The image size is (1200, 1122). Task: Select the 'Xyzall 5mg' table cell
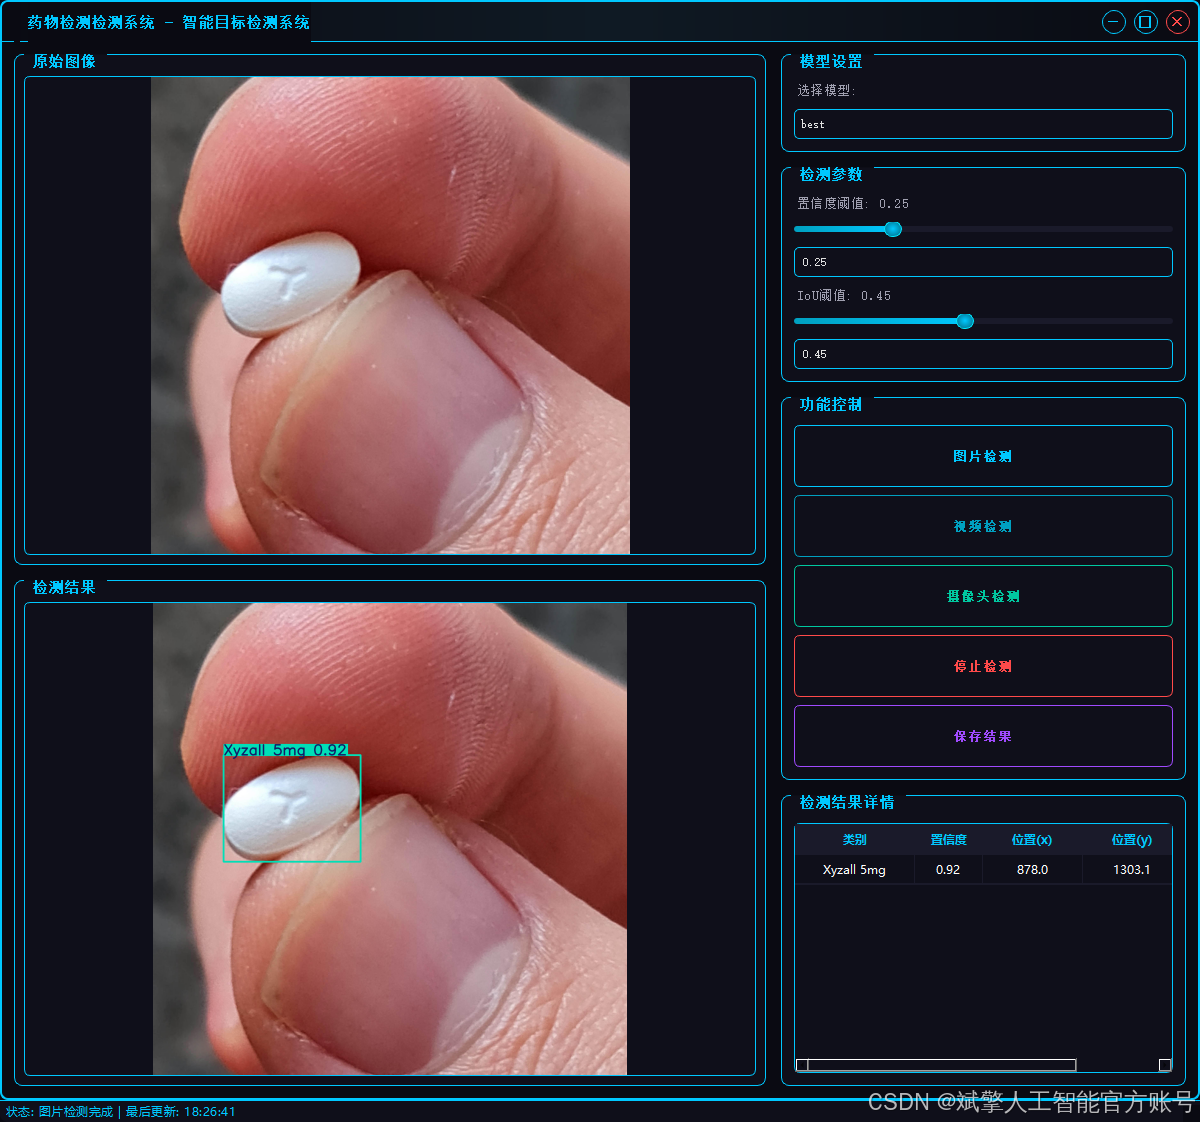855,870
